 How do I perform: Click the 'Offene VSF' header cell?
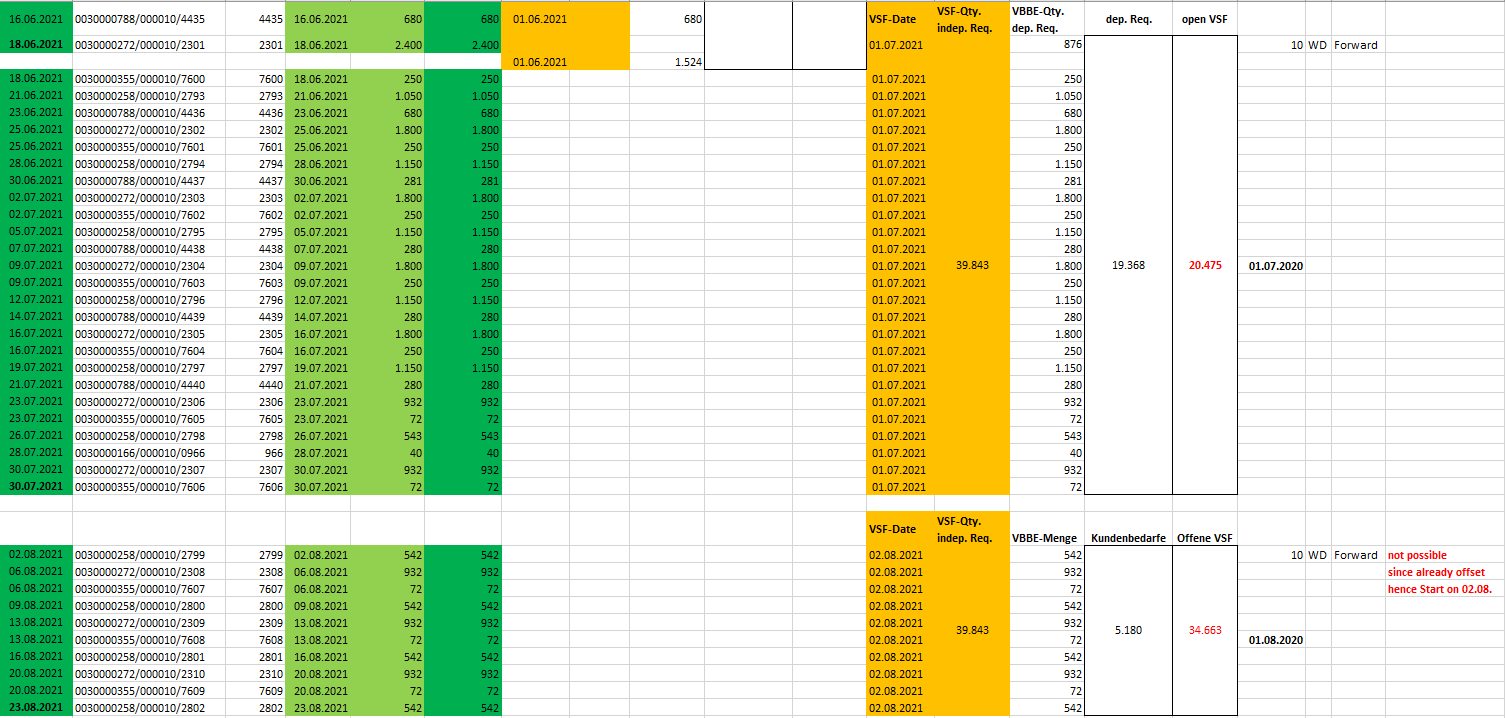point(1205,538)
